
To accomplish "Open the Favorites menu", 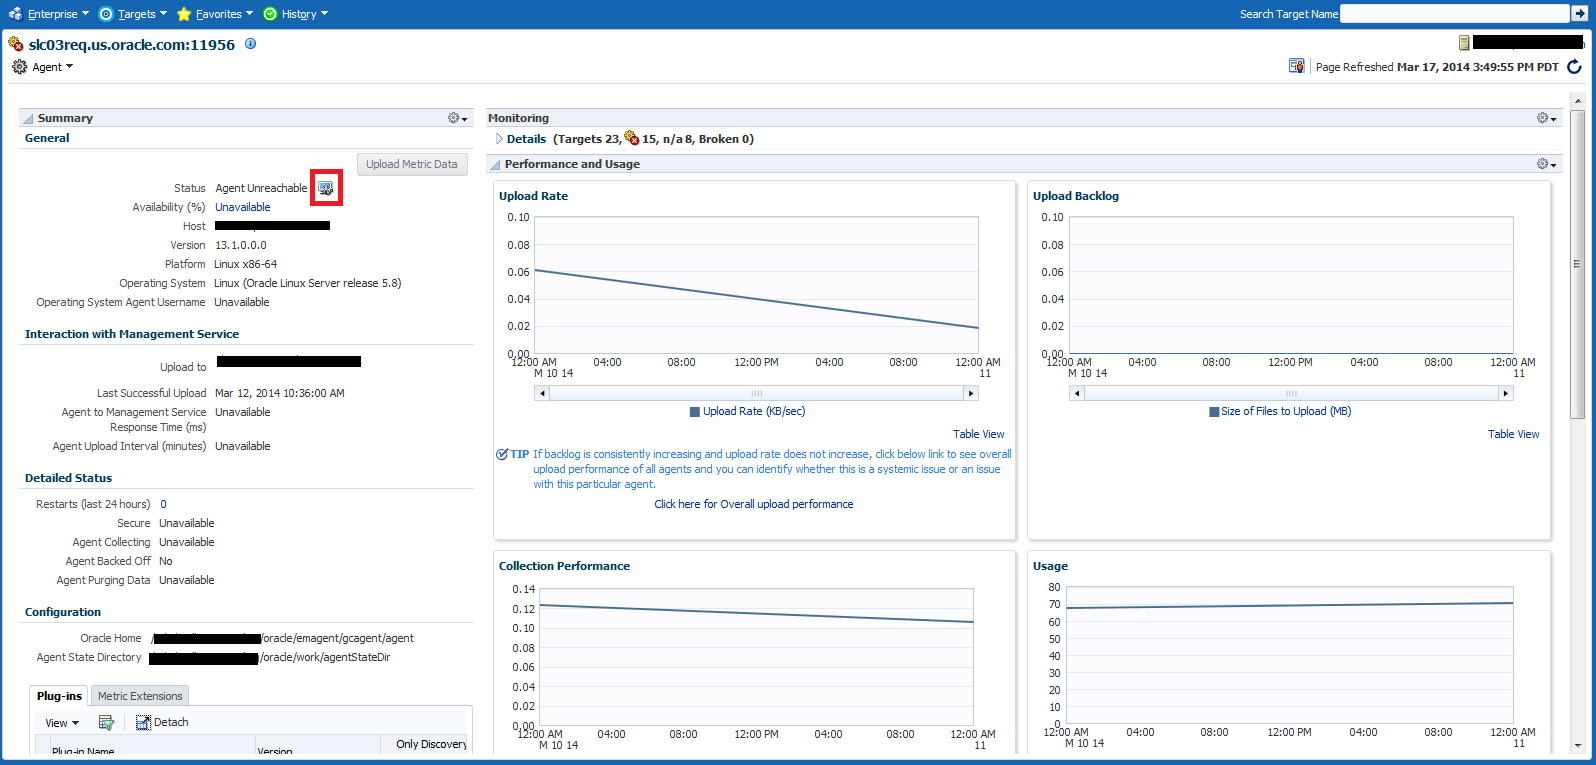I will click(x=215, y=14).
